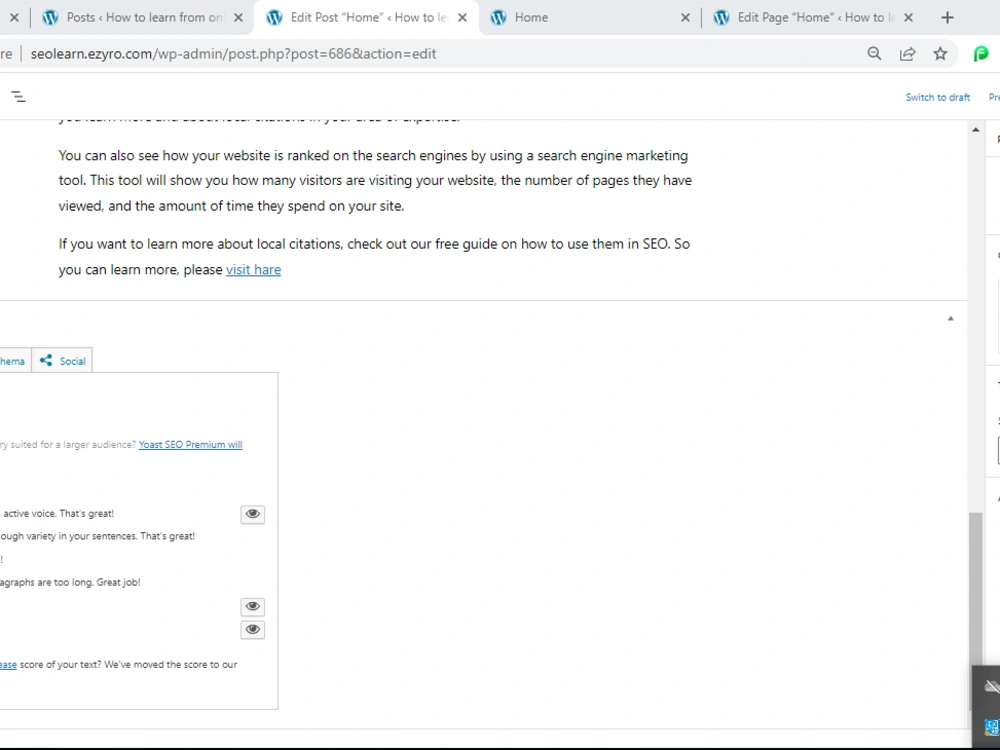The image size is (1000, 750).
Task: Open a new browser tab
Action: tap(947, 17)
